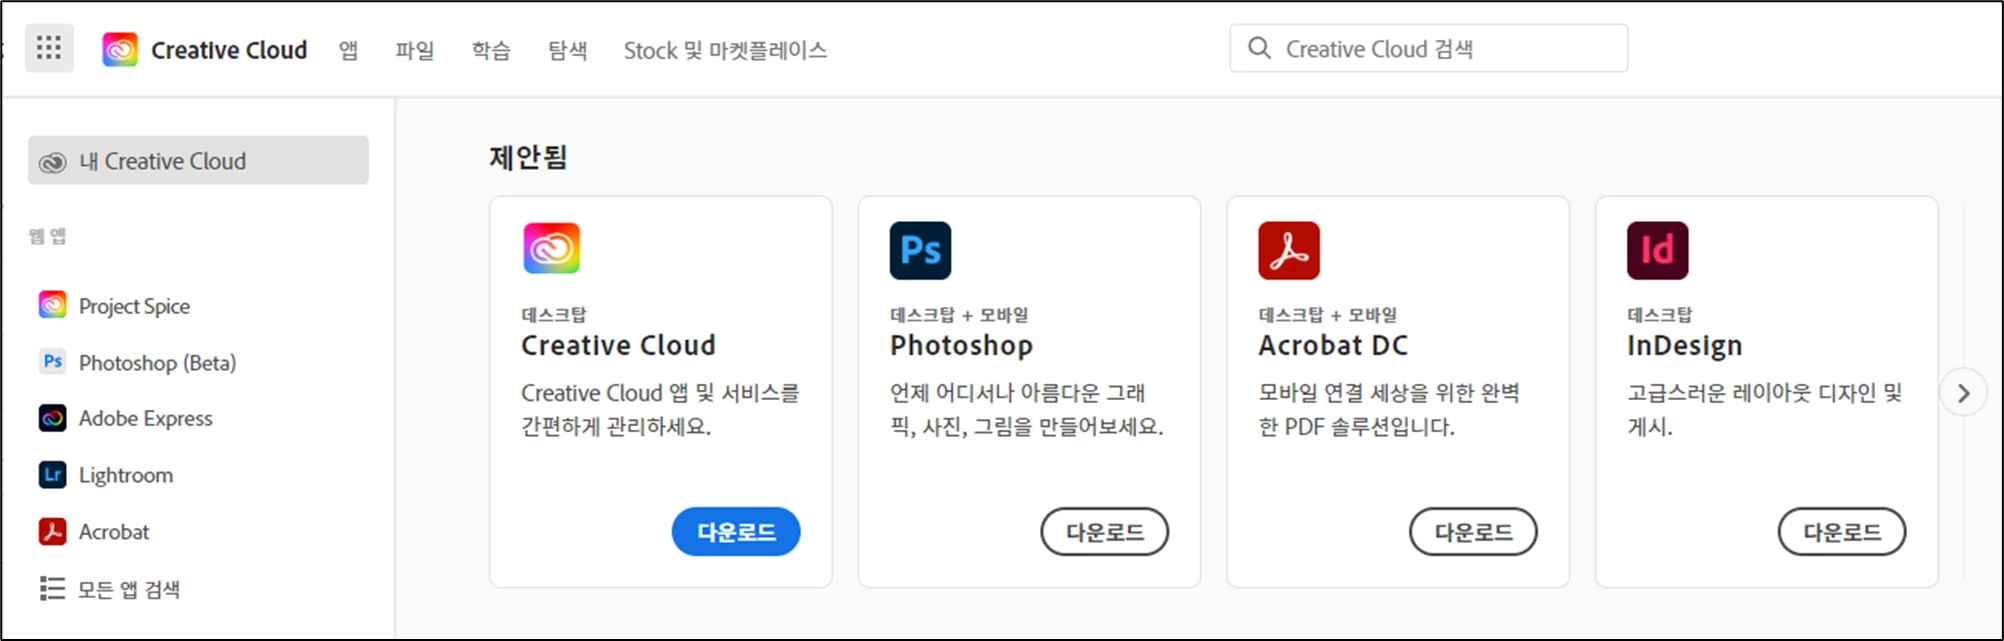Open the 파일 menu
2004x641 pixels.
pos(415,50)
